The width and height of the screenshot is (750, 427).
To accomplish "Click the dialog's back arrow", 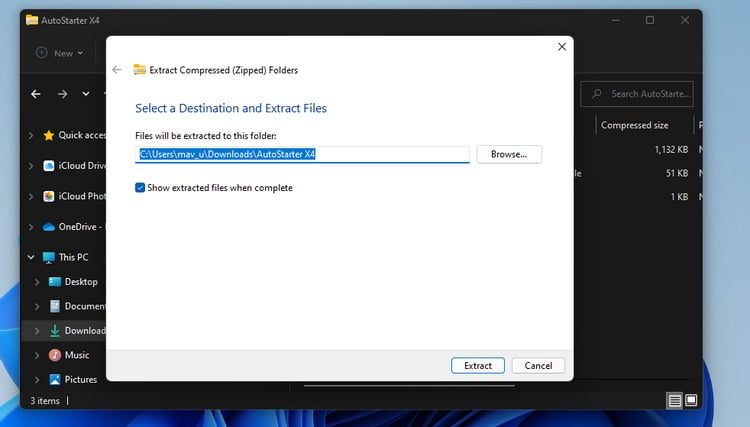I will pos(117,70).
